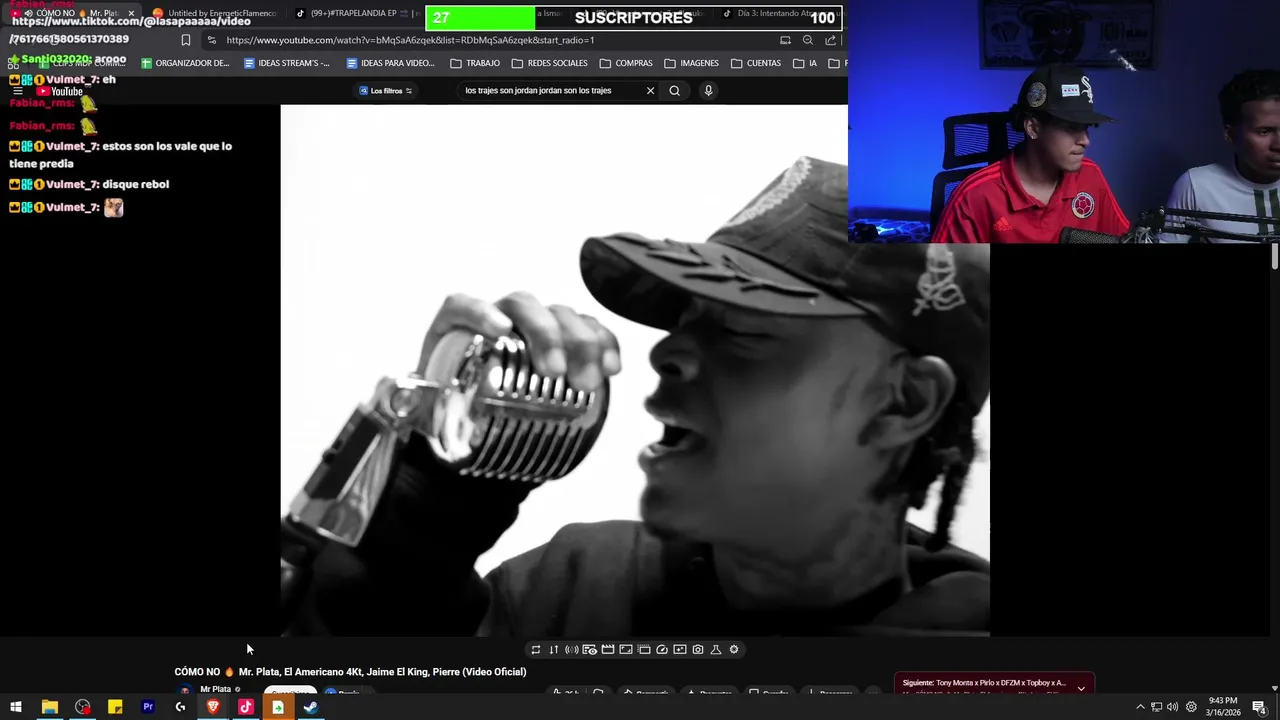Click the site settings icon before the URL
1280x720 pixels.
pyautogui.click(x=211, y=40)
